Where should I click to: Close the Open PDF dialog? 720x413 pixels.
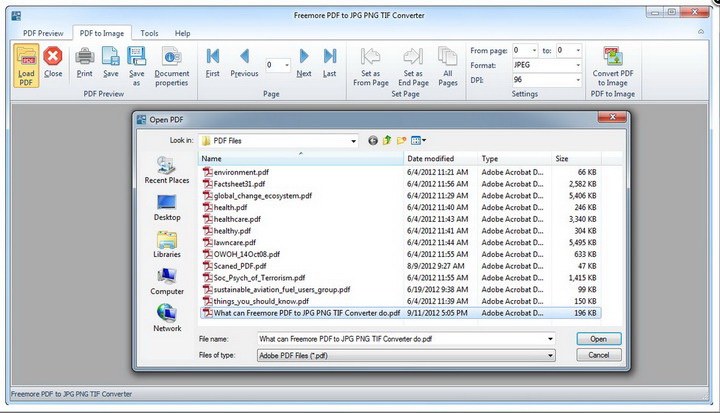pos(612,118)
